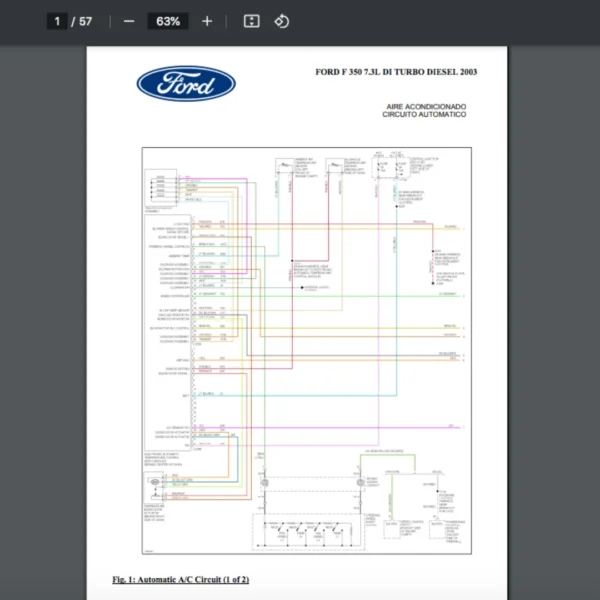Click the total page count 57
This screenshot has width=600, height=600.
[86, 21]
